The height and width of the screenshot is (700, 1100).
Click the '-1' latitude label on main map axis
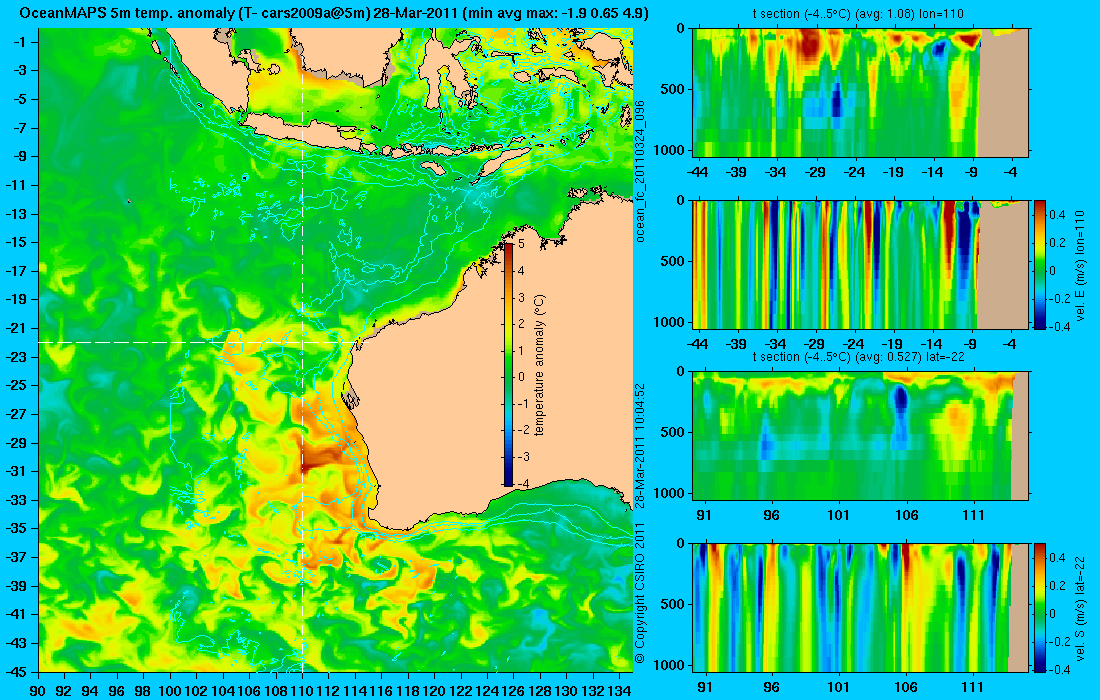21,41
